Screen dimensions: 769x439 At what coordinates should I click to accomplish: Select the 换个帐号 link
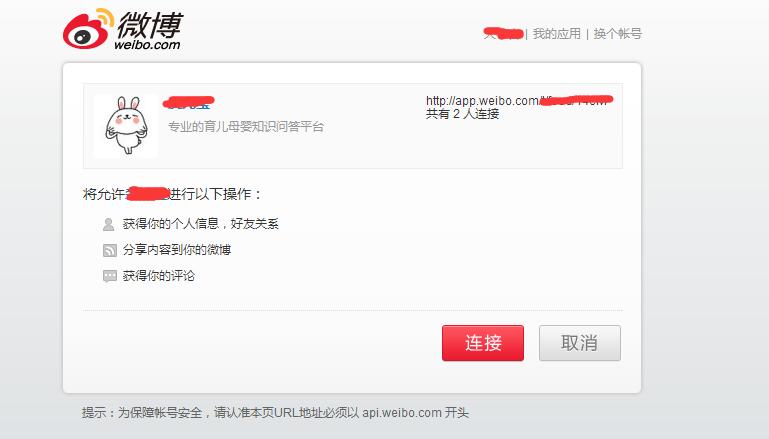tap(617, 34)
